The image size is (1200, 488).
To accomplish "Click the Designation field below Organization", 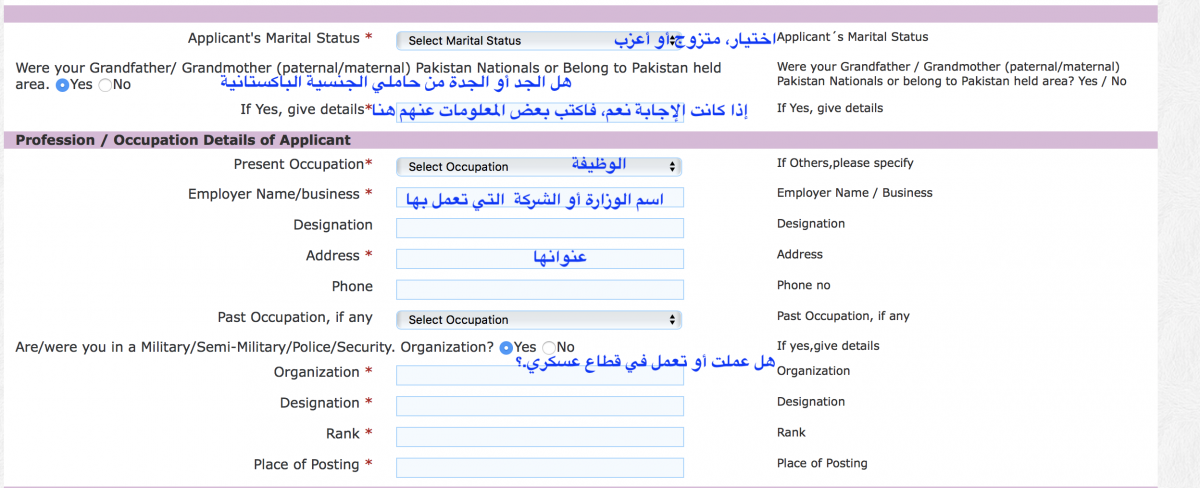I will coord(539,406).
